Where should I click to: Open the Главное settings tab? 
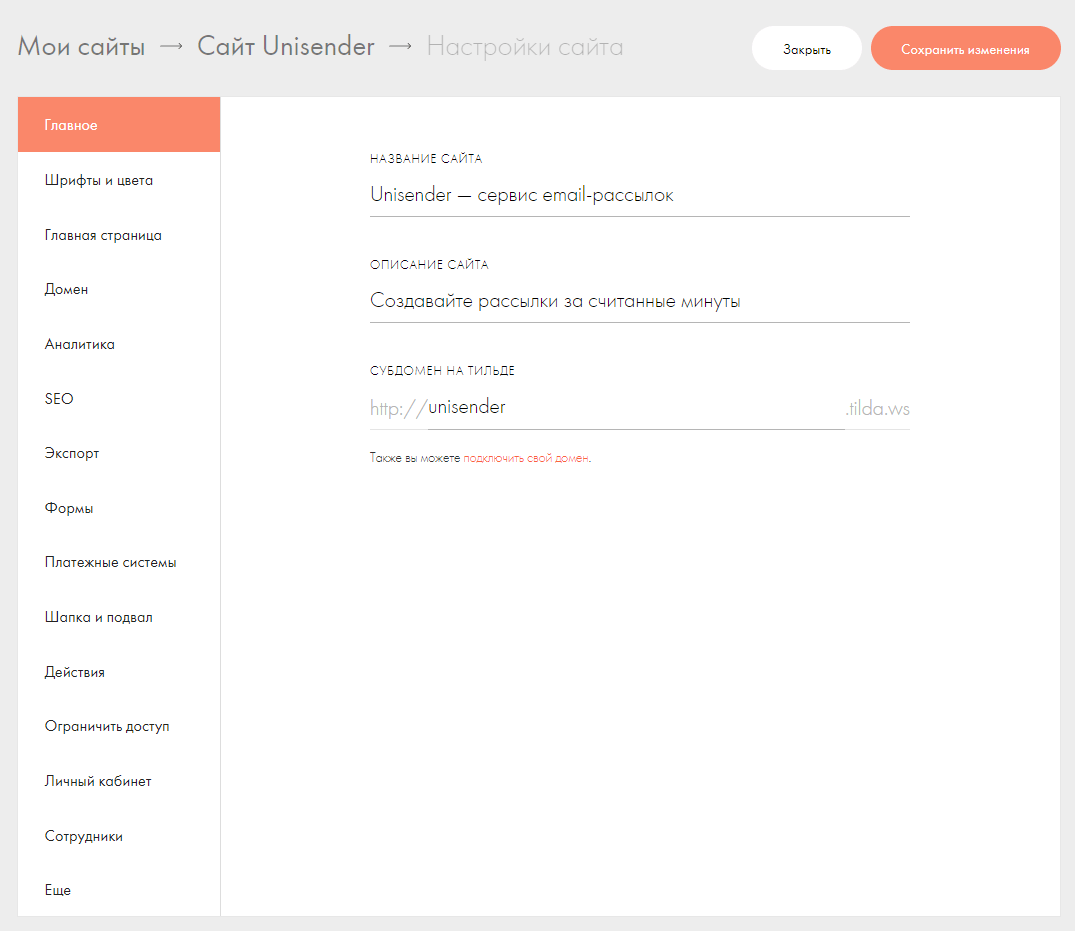(119, 125)
